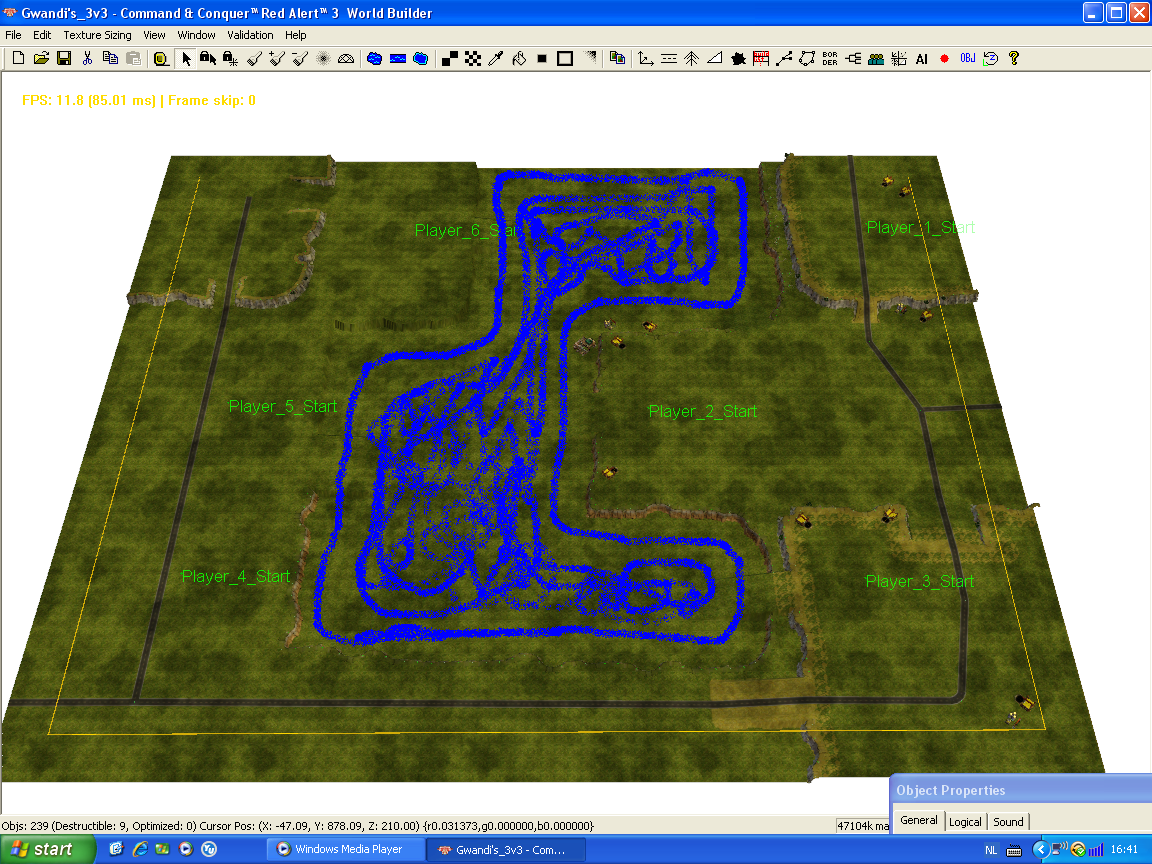Launch Internet Explorer from quick launch
The image size is (1152, 864).
(140, 849)
